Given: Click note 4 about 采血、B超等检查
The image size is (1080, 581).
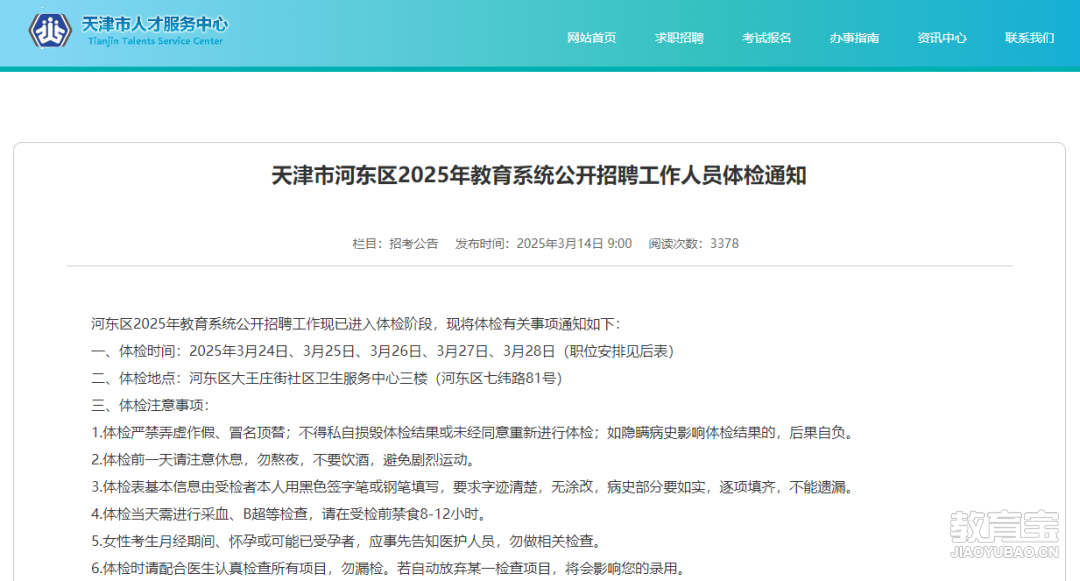Looking at the screenshot, I should [x=291, y=514].
